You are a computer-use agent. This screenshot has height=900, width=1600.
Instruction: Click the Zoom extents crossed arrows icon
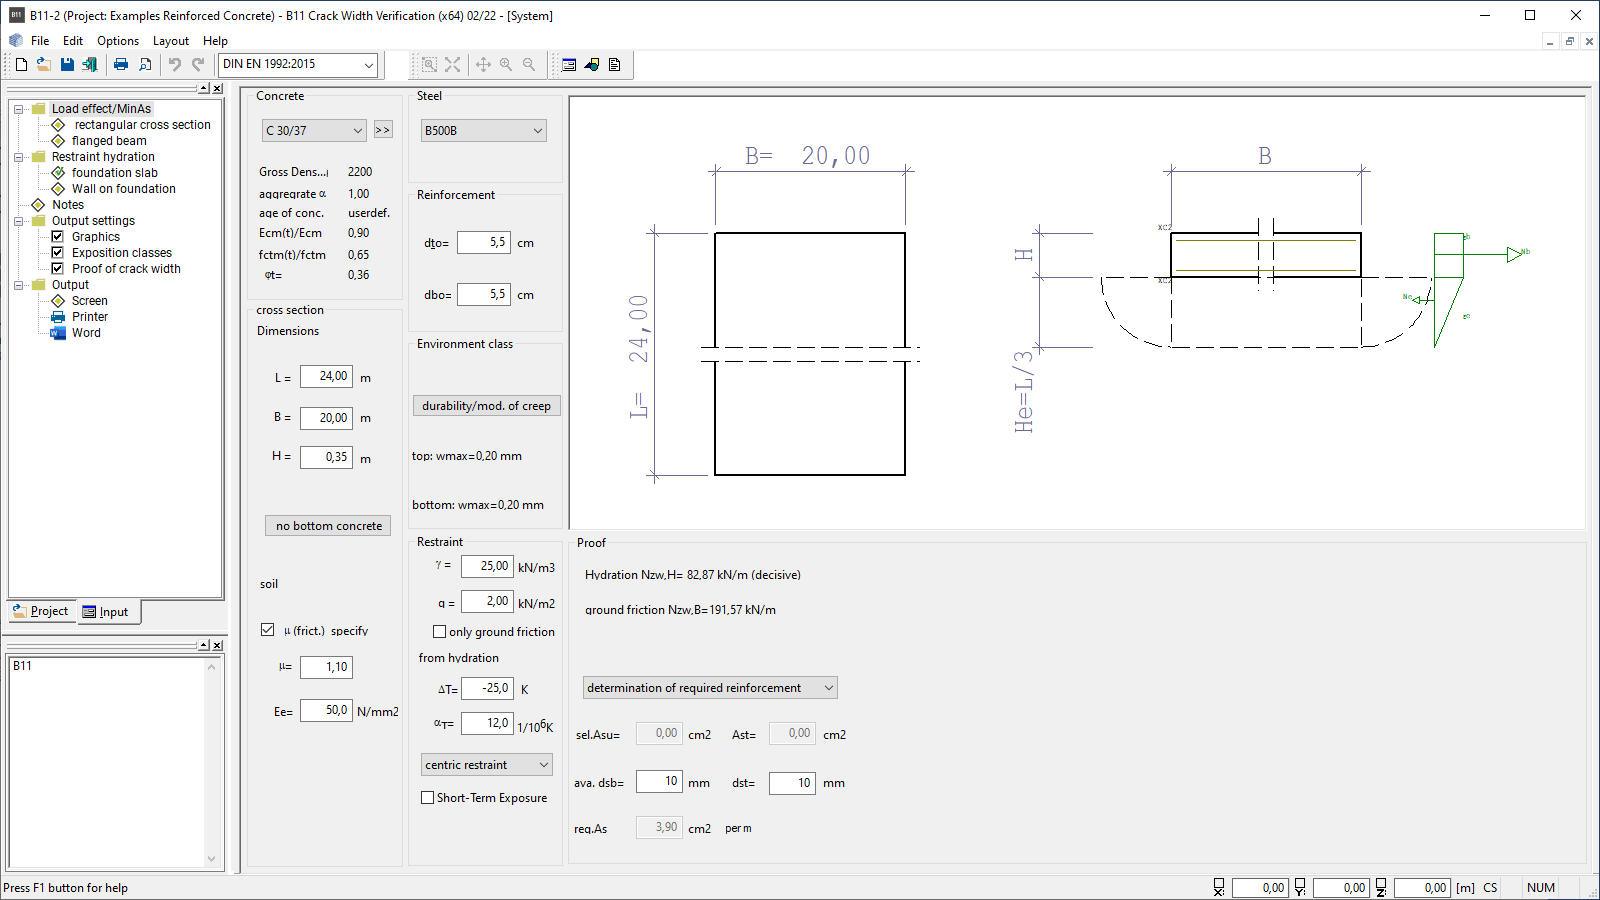(453, 64)
